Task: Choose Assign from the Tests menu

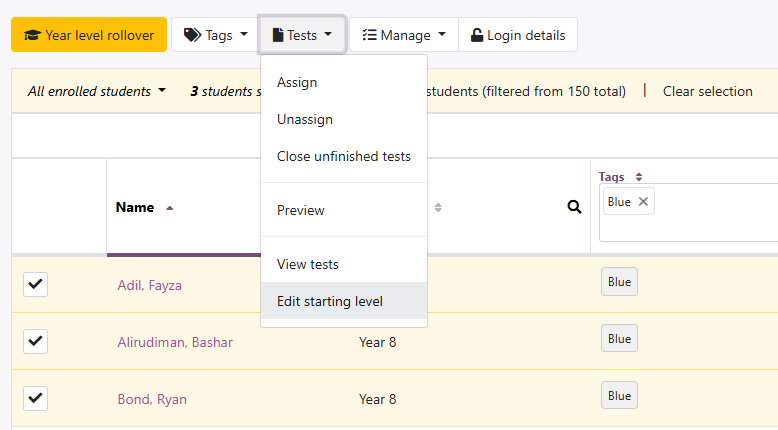Action: [297, 82]
